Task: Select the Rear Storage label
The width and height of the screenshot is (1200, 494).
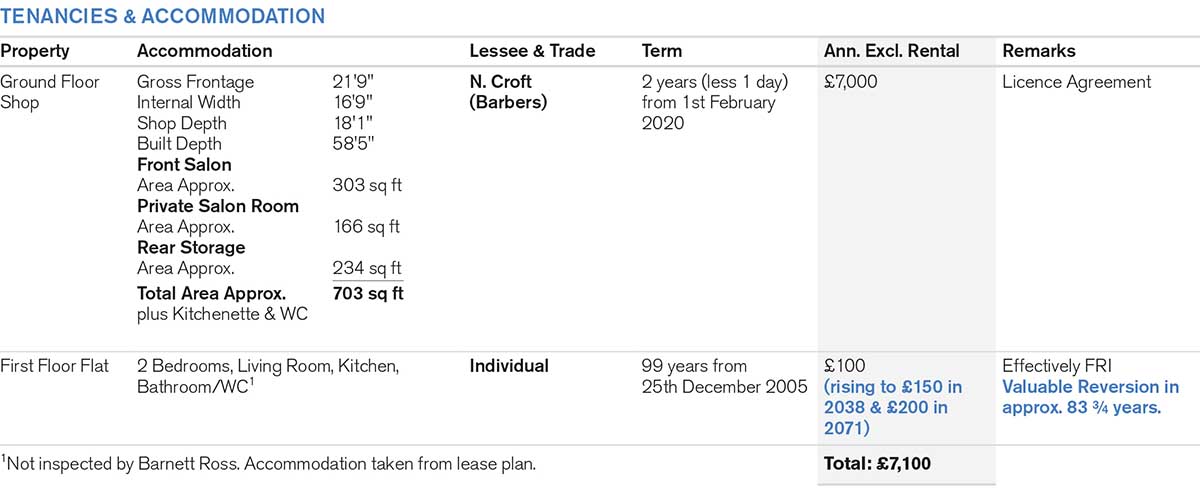Action: (190, 247)
